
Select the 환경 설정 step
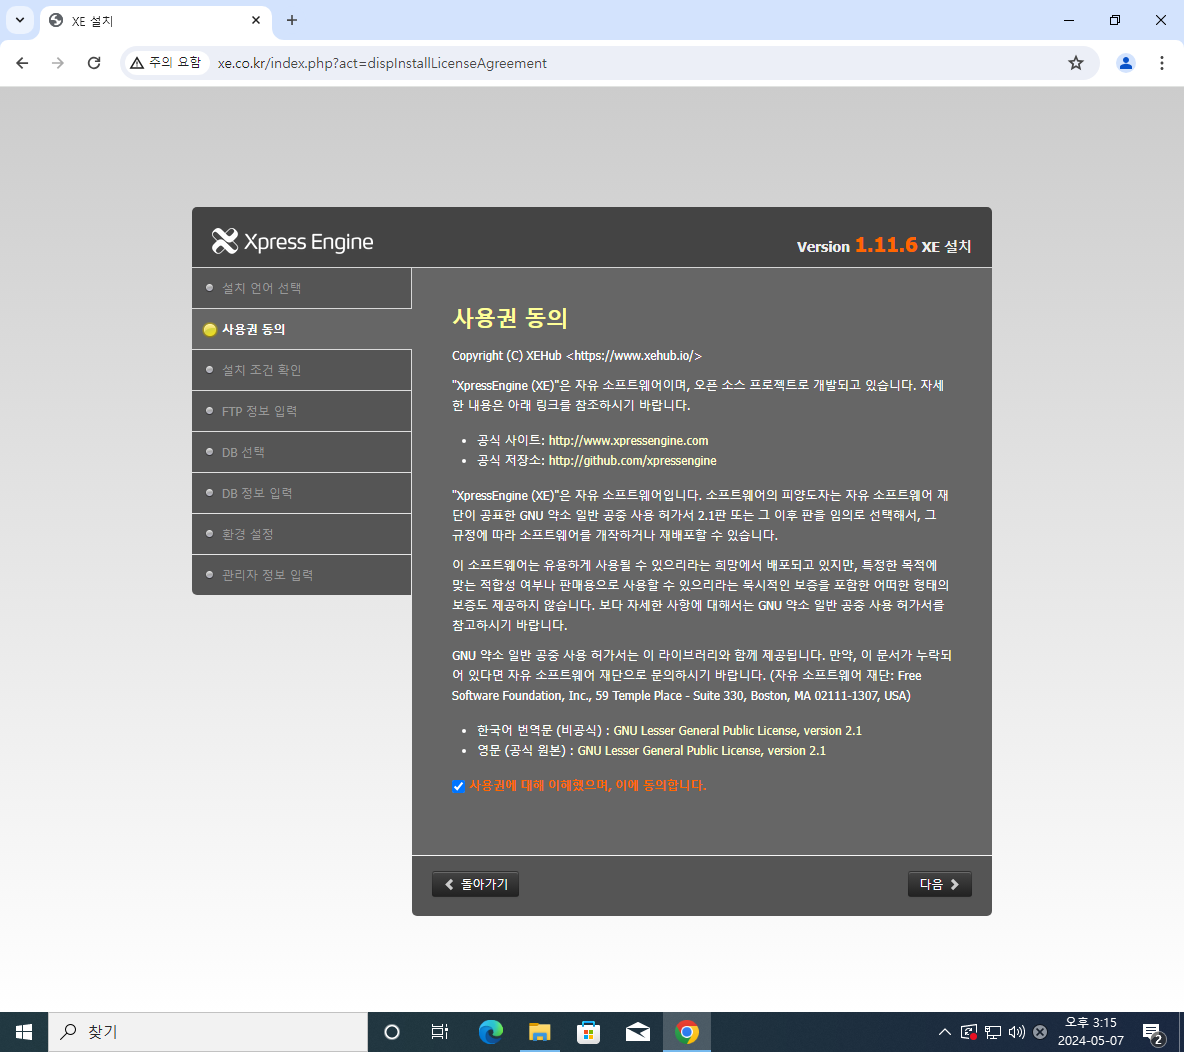pos(301,534)
